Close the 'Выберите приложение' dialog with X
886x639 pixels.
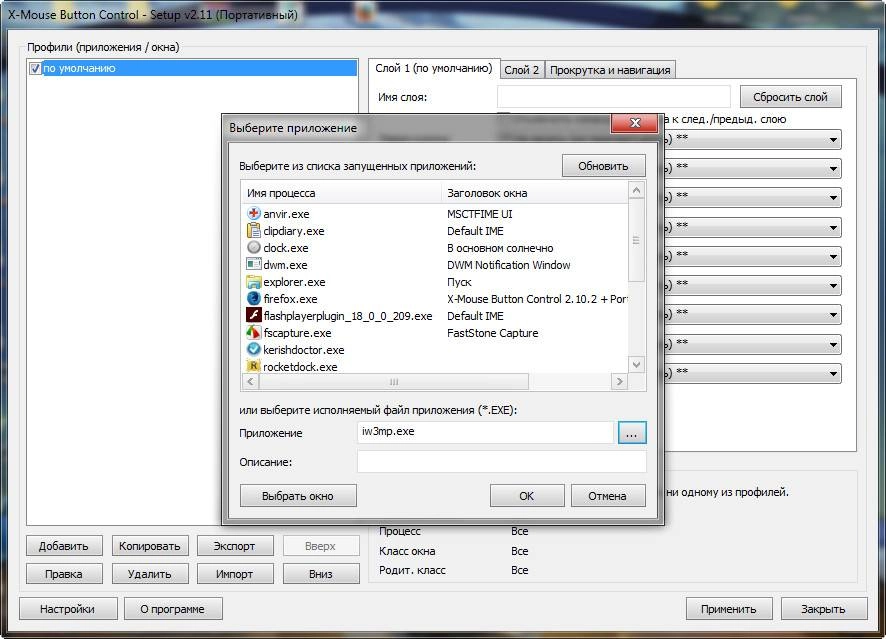coord(635,123)
